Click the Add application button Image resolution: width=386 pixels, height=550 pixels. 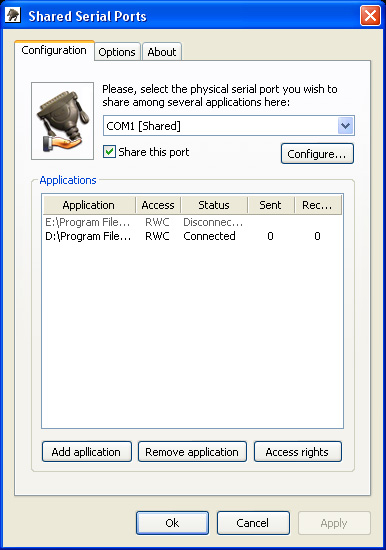pos(87,452)
